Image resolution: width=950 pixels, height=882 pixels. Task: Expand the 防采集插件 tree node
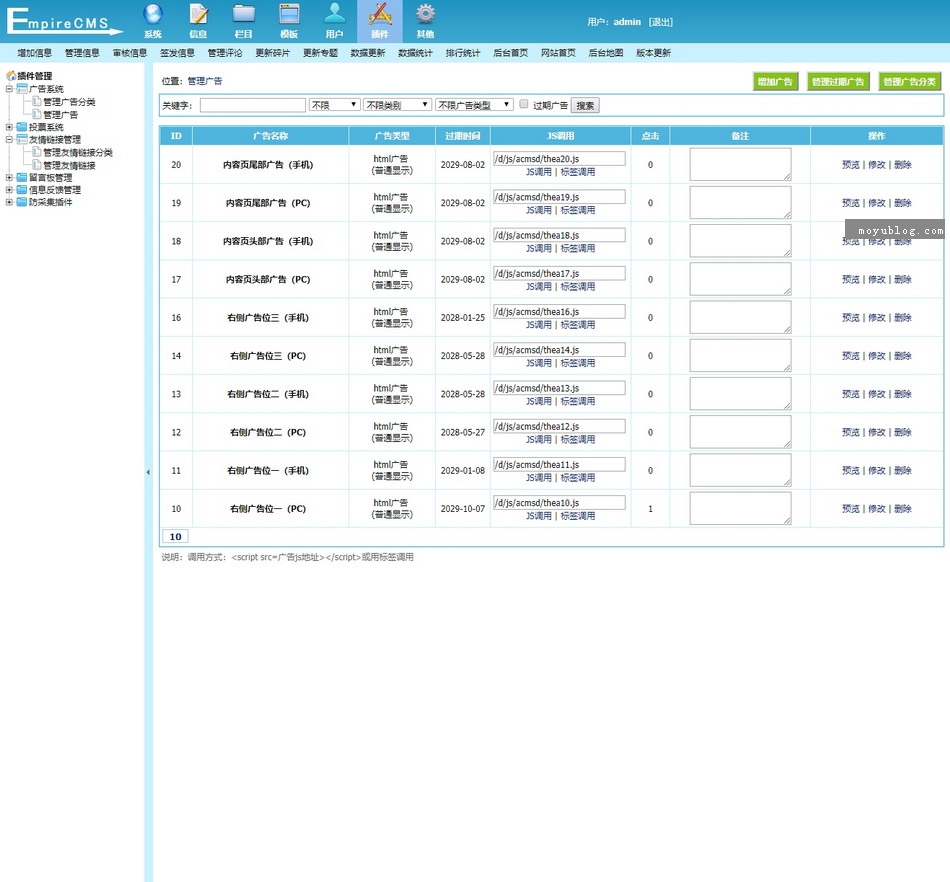(9, 202)
